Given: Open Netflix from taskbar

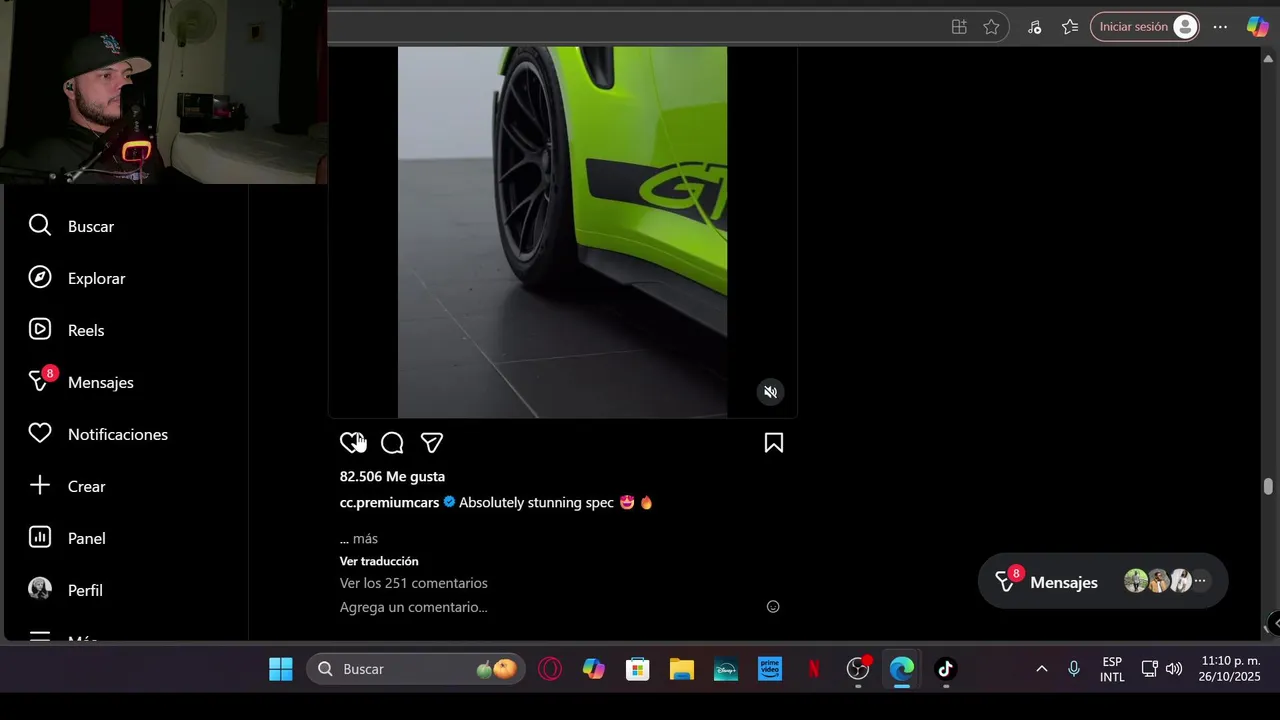Looking at the screenshot, I should click(814, 669).
